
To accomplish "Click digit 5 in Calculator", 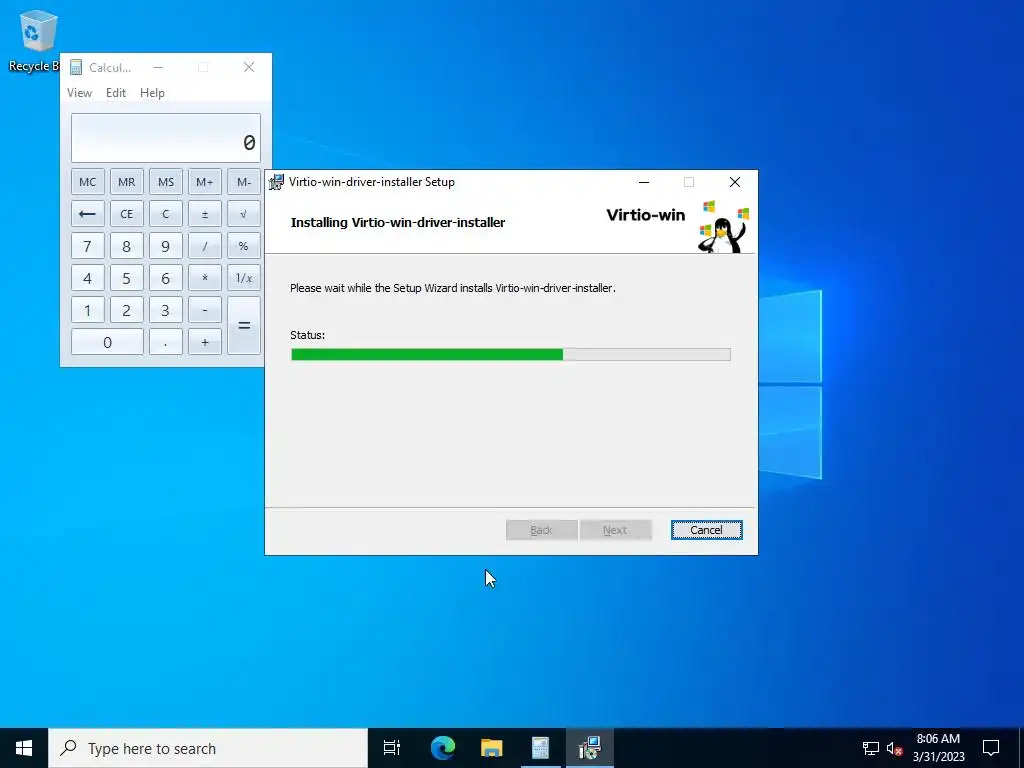I will [127, 278].
